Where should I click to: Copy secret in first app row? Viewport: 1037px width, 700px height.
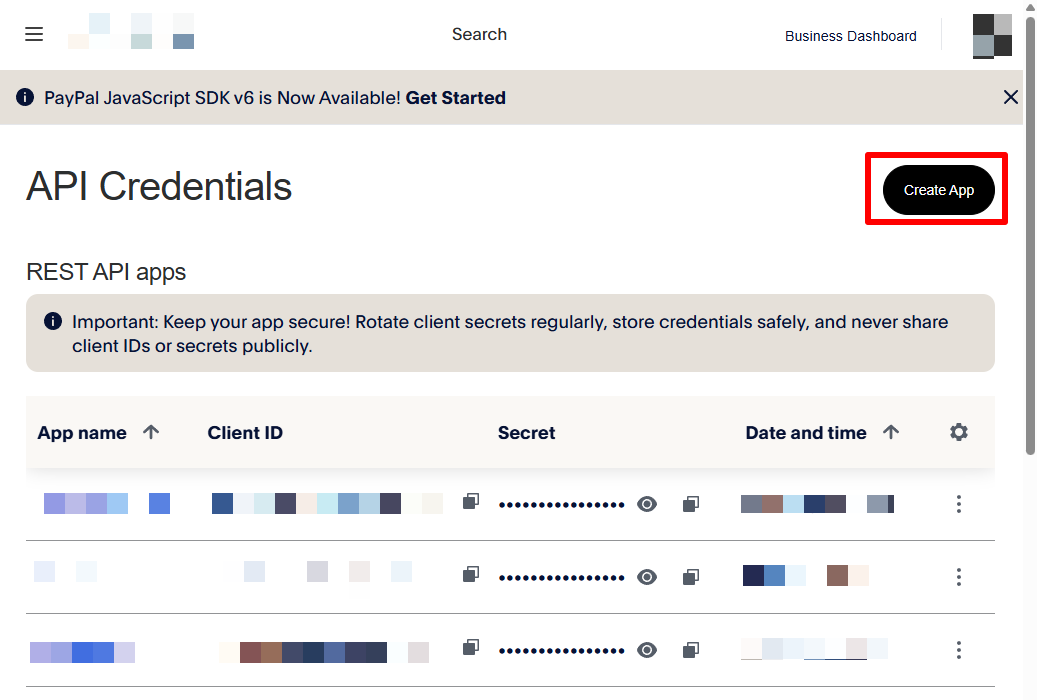coord(690,504)
